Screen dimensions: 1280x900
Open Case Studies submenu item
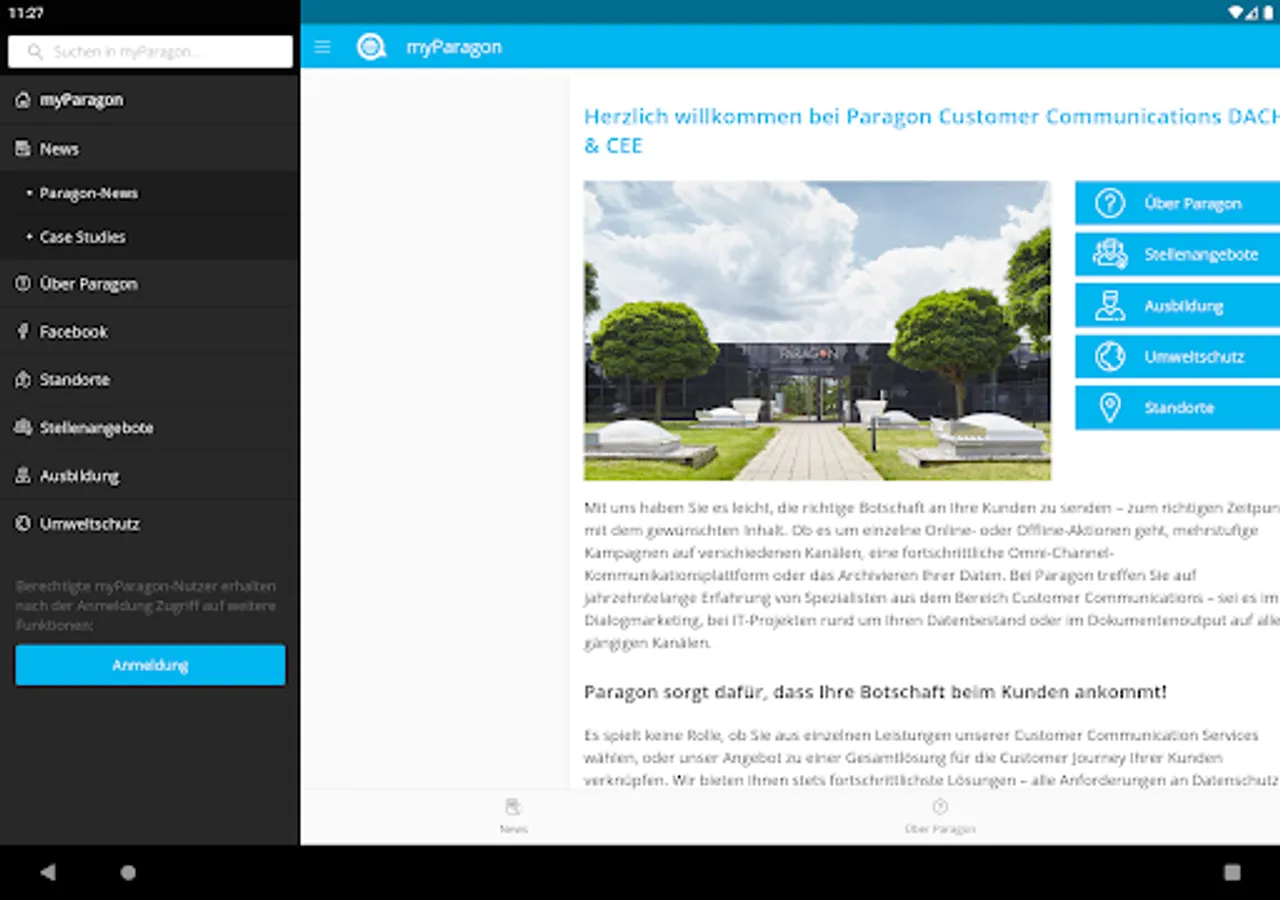point(150,237)
